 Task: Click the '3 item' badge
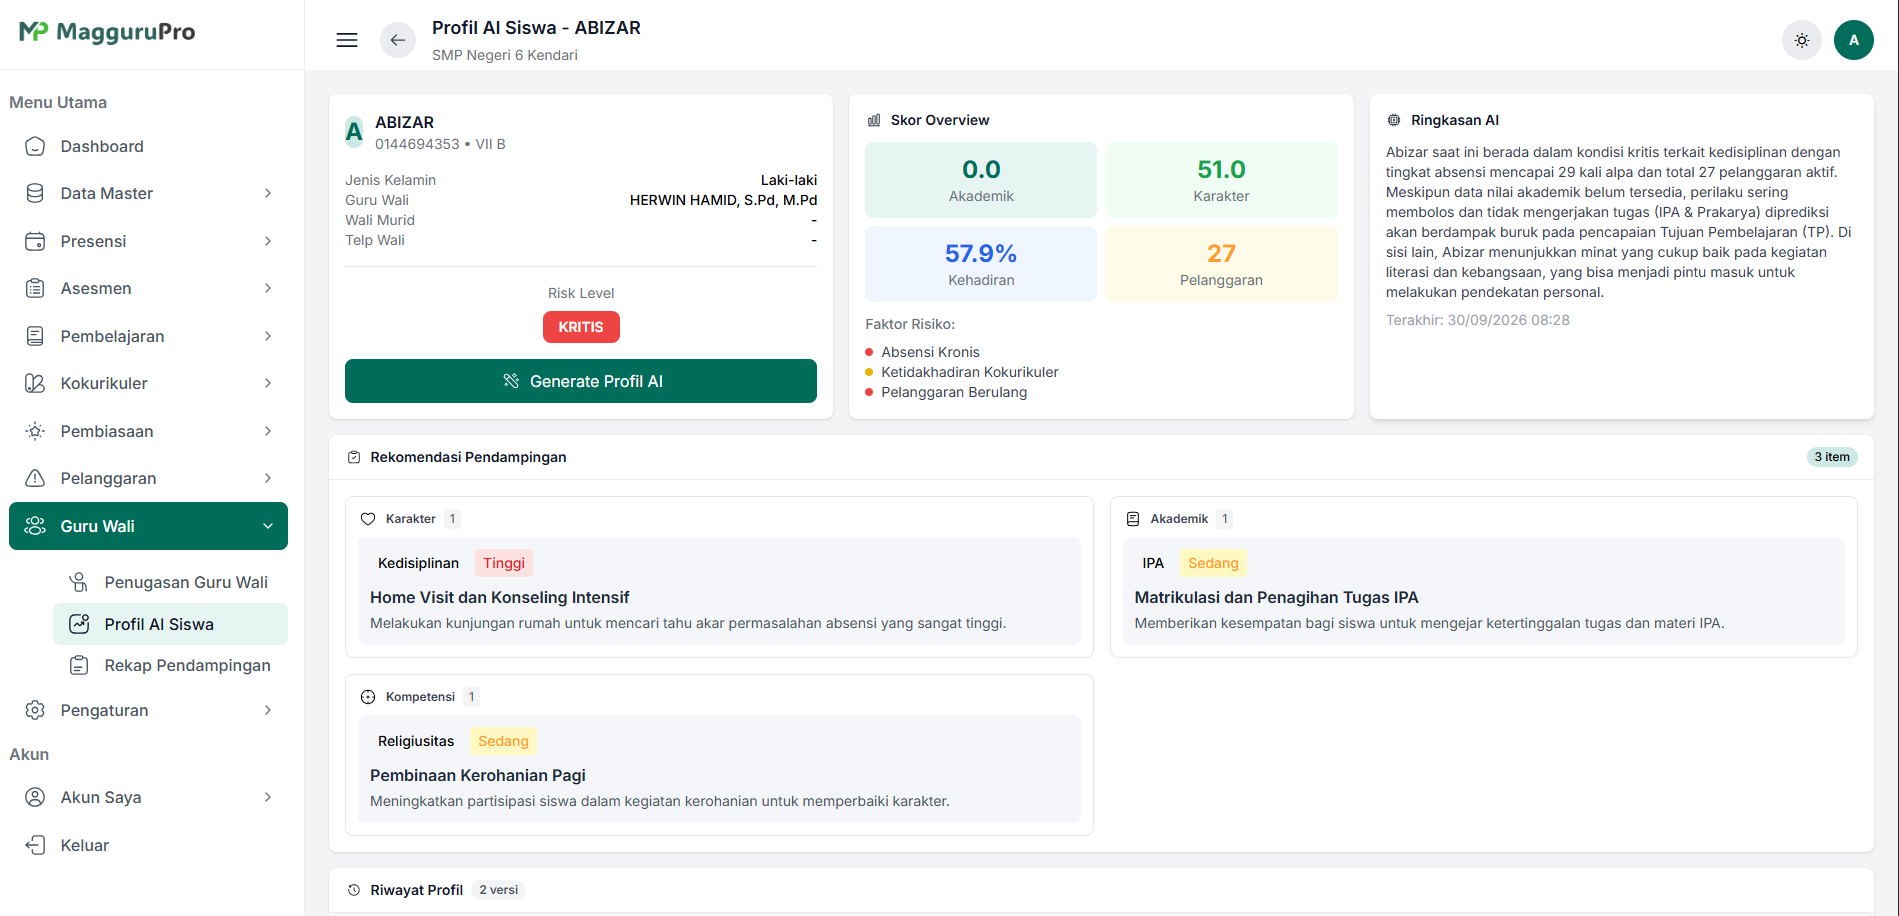click(x=1832, y=457)
